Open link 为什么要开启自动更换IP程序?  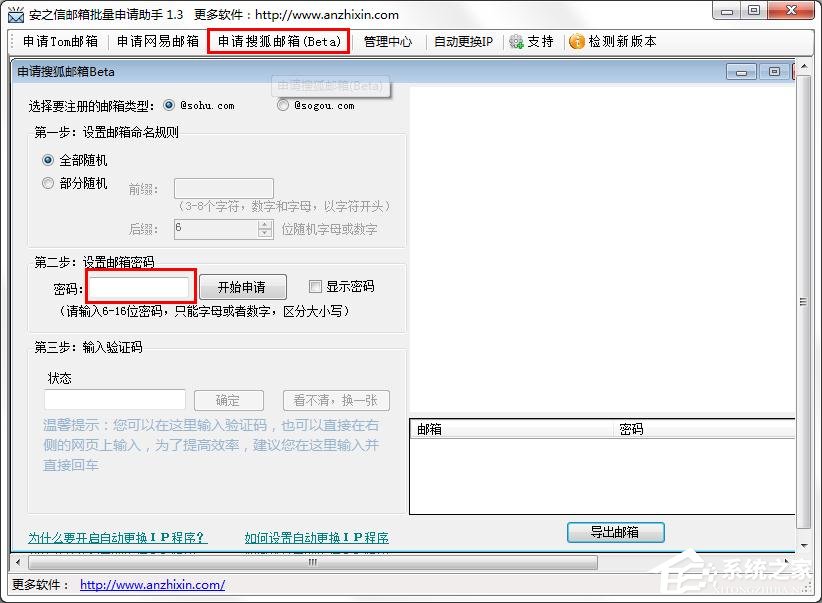coord(117,537)
